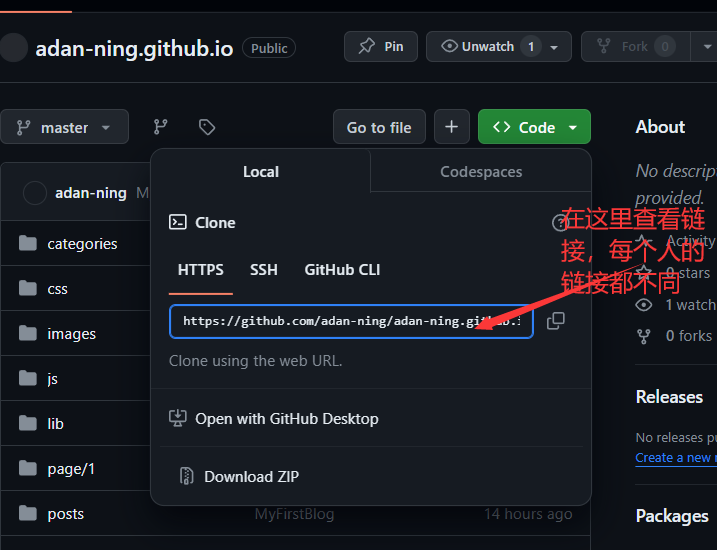Open the images folder

pyautogui.click(x=72, y=334)
